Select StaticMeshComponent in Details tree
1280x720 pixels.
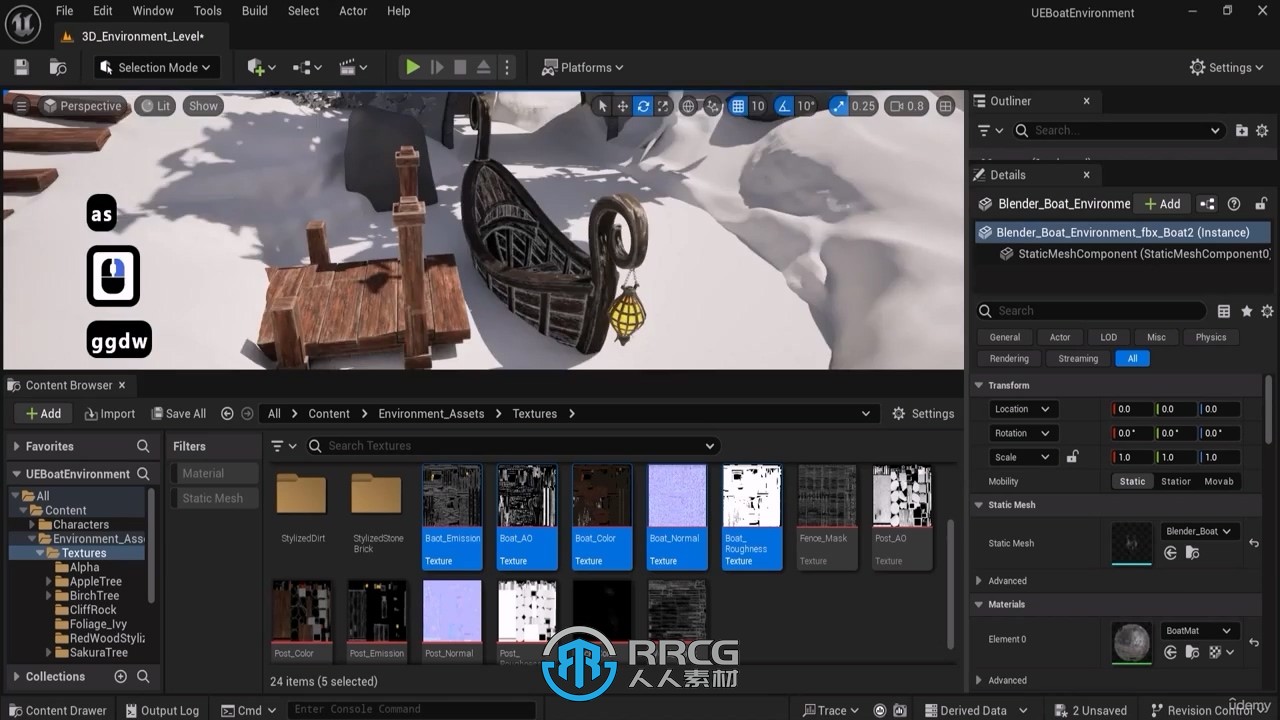1134,254
